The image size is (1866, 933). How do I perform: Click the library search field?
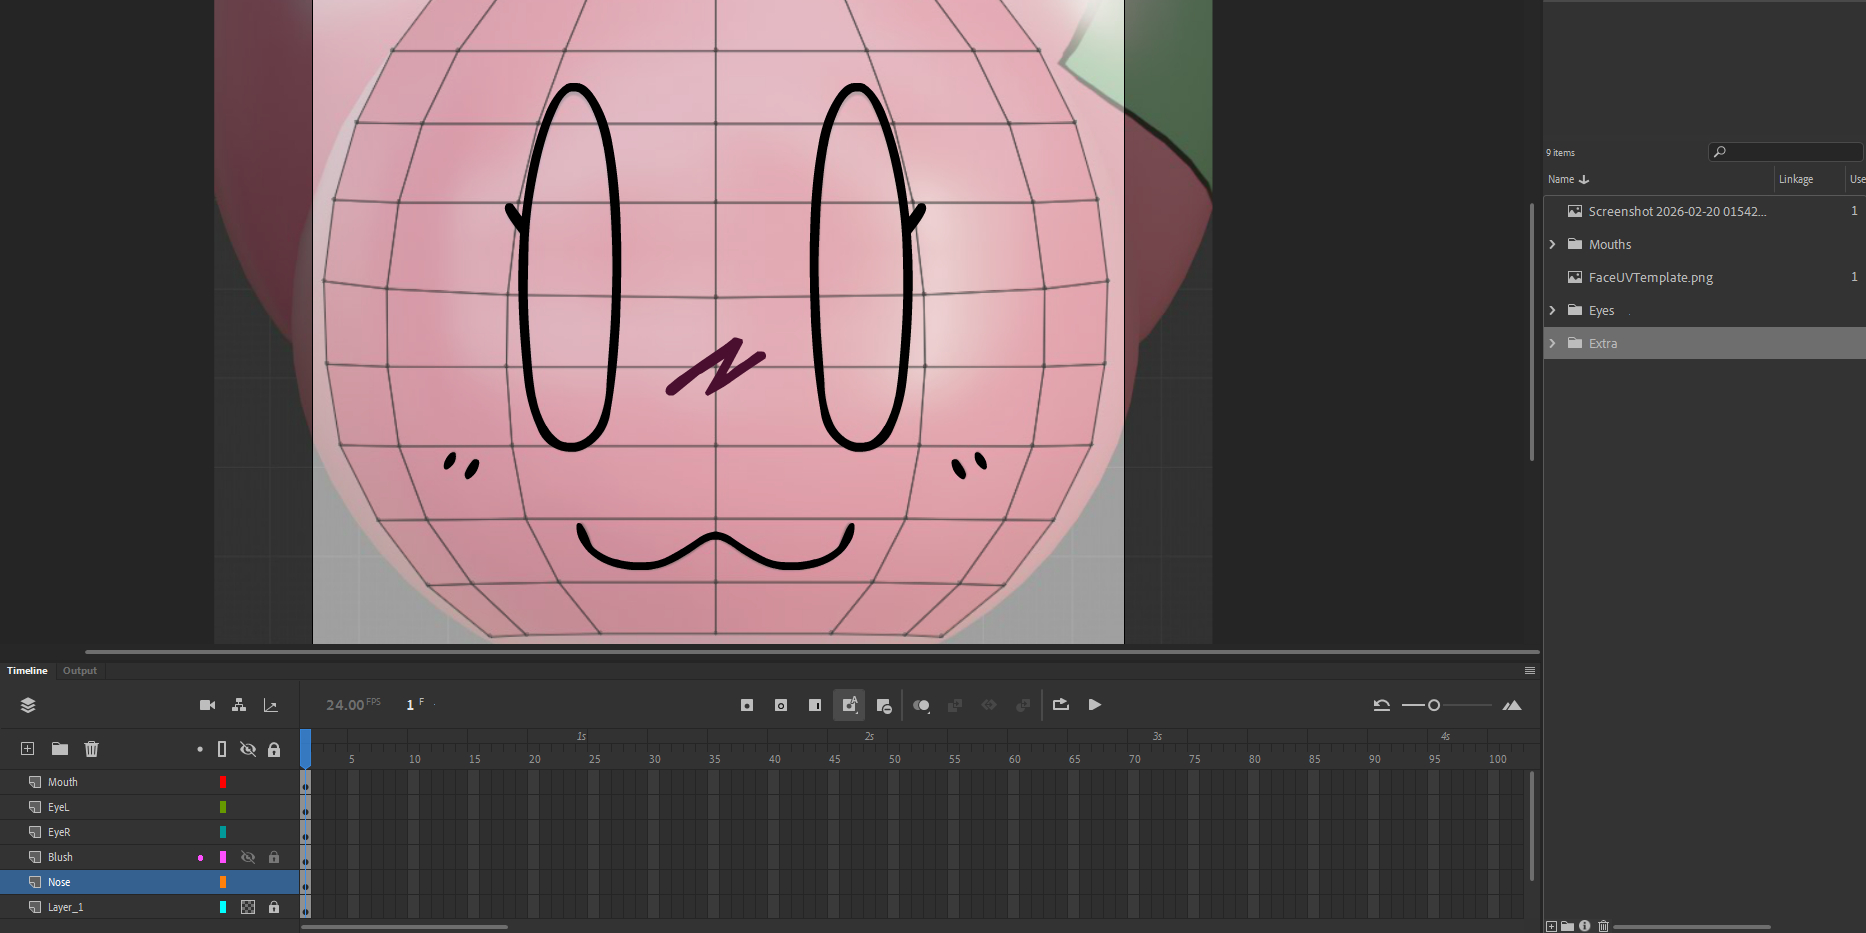coord(1790,152)
